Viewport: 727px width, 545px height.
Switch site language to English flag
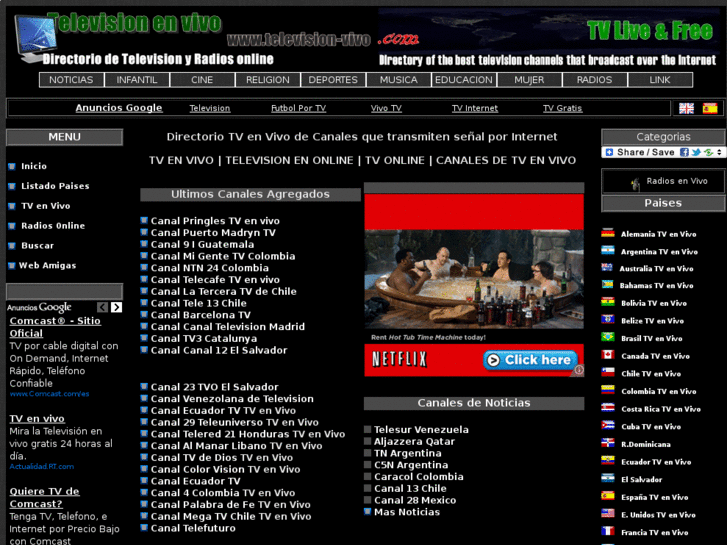686,108
